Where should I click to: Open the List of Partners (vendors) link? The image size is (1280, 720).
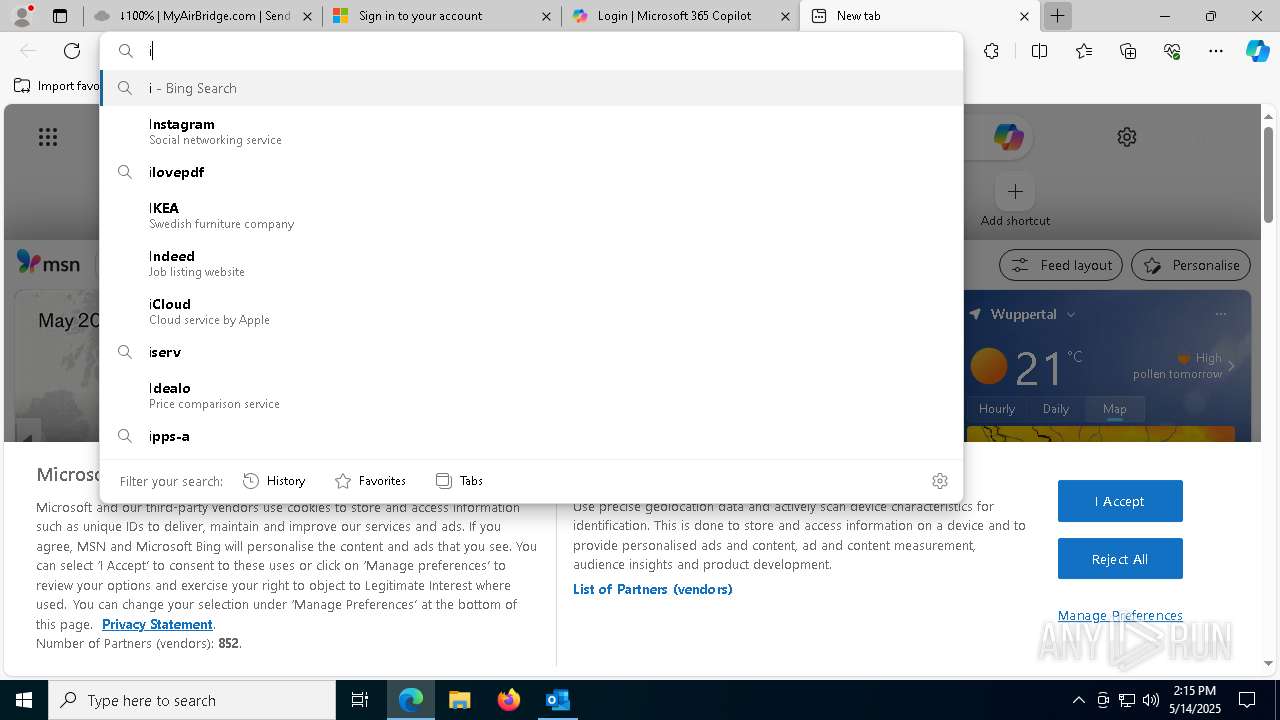653,589
